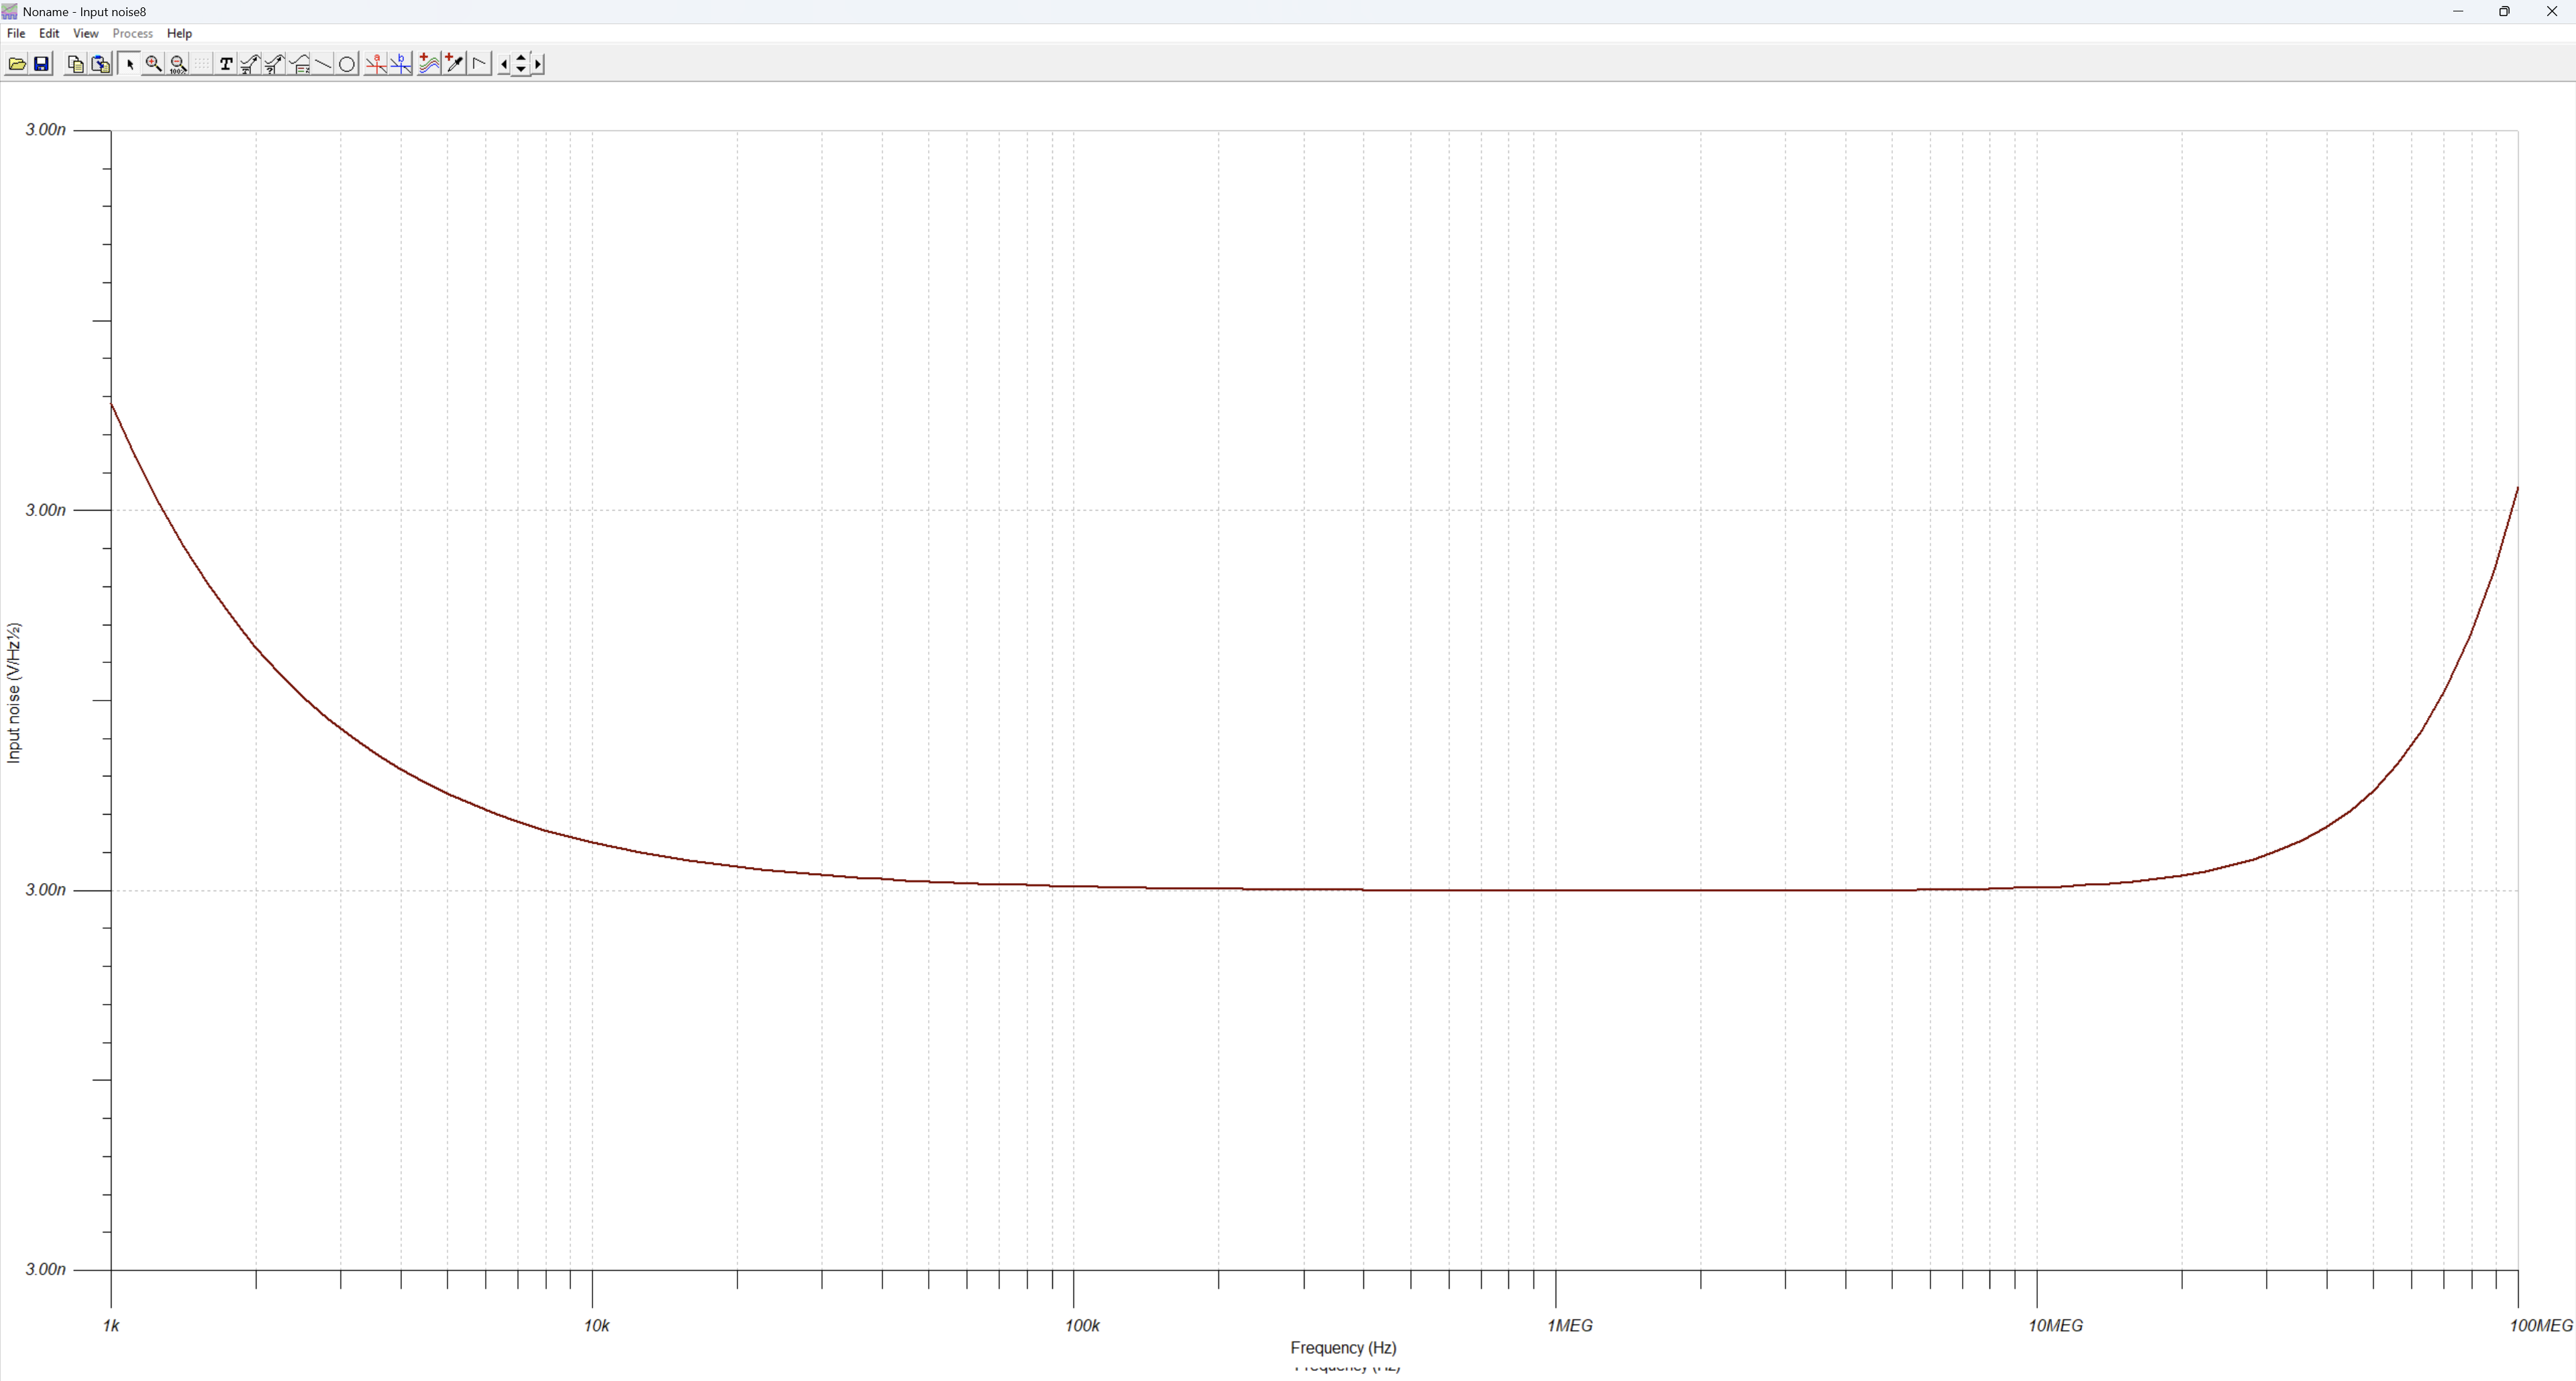Select the Text T annotation tool
Viewport: 2576px width, 1381px height.
pos(226,64)
